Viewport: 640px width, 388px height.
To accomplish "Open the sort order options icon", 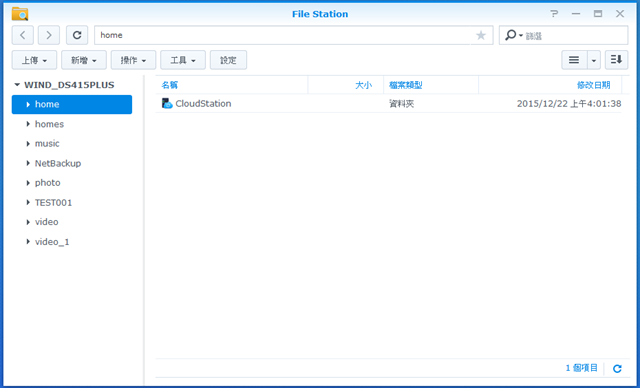I will click(616, 60).
